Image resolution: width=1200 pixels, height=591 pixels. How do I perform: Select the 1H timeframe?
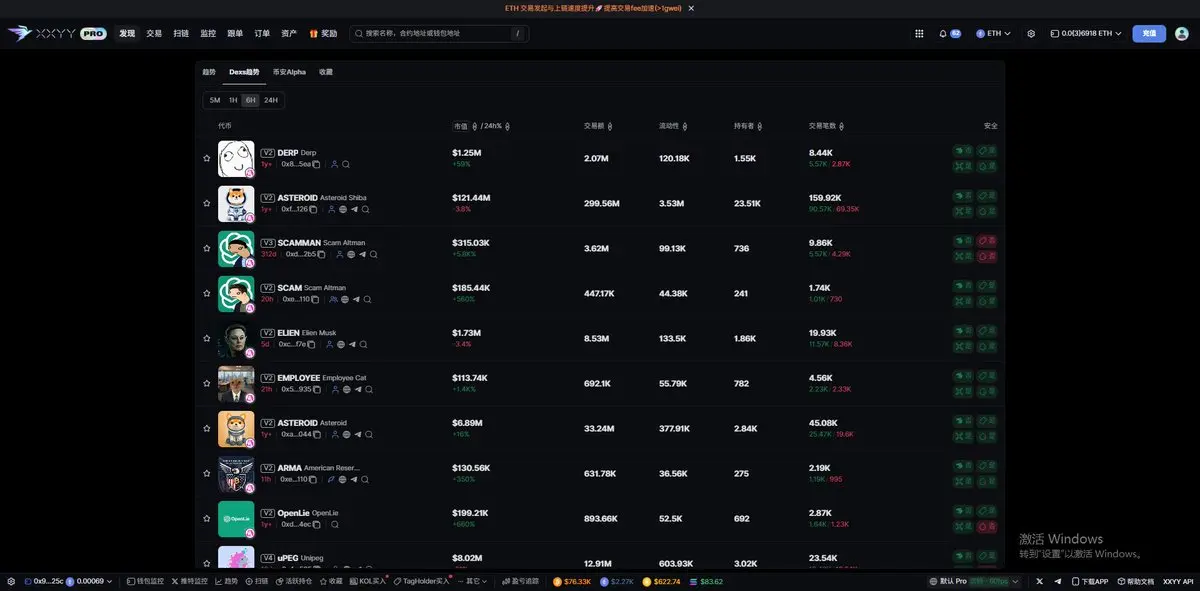coord(233,100)
